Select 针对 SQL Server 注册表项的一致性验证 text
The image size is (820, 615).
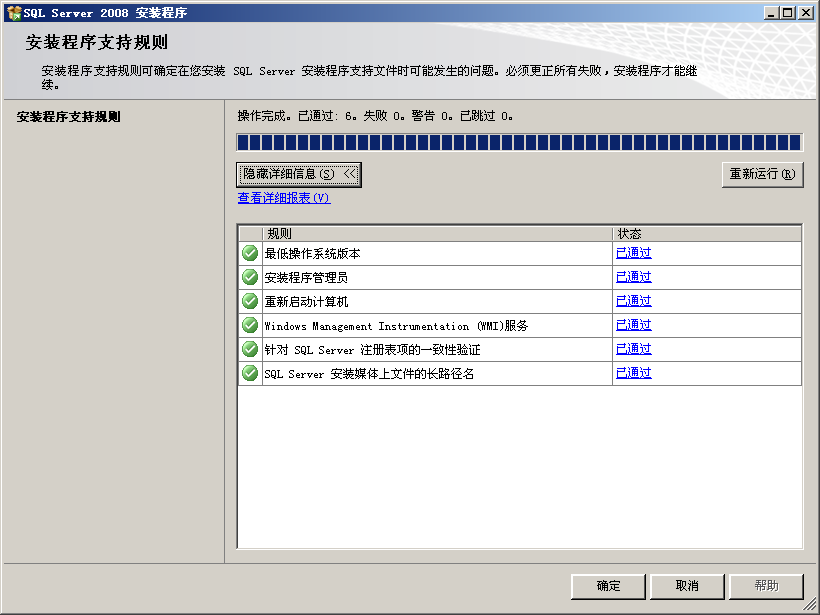(372, 350)
